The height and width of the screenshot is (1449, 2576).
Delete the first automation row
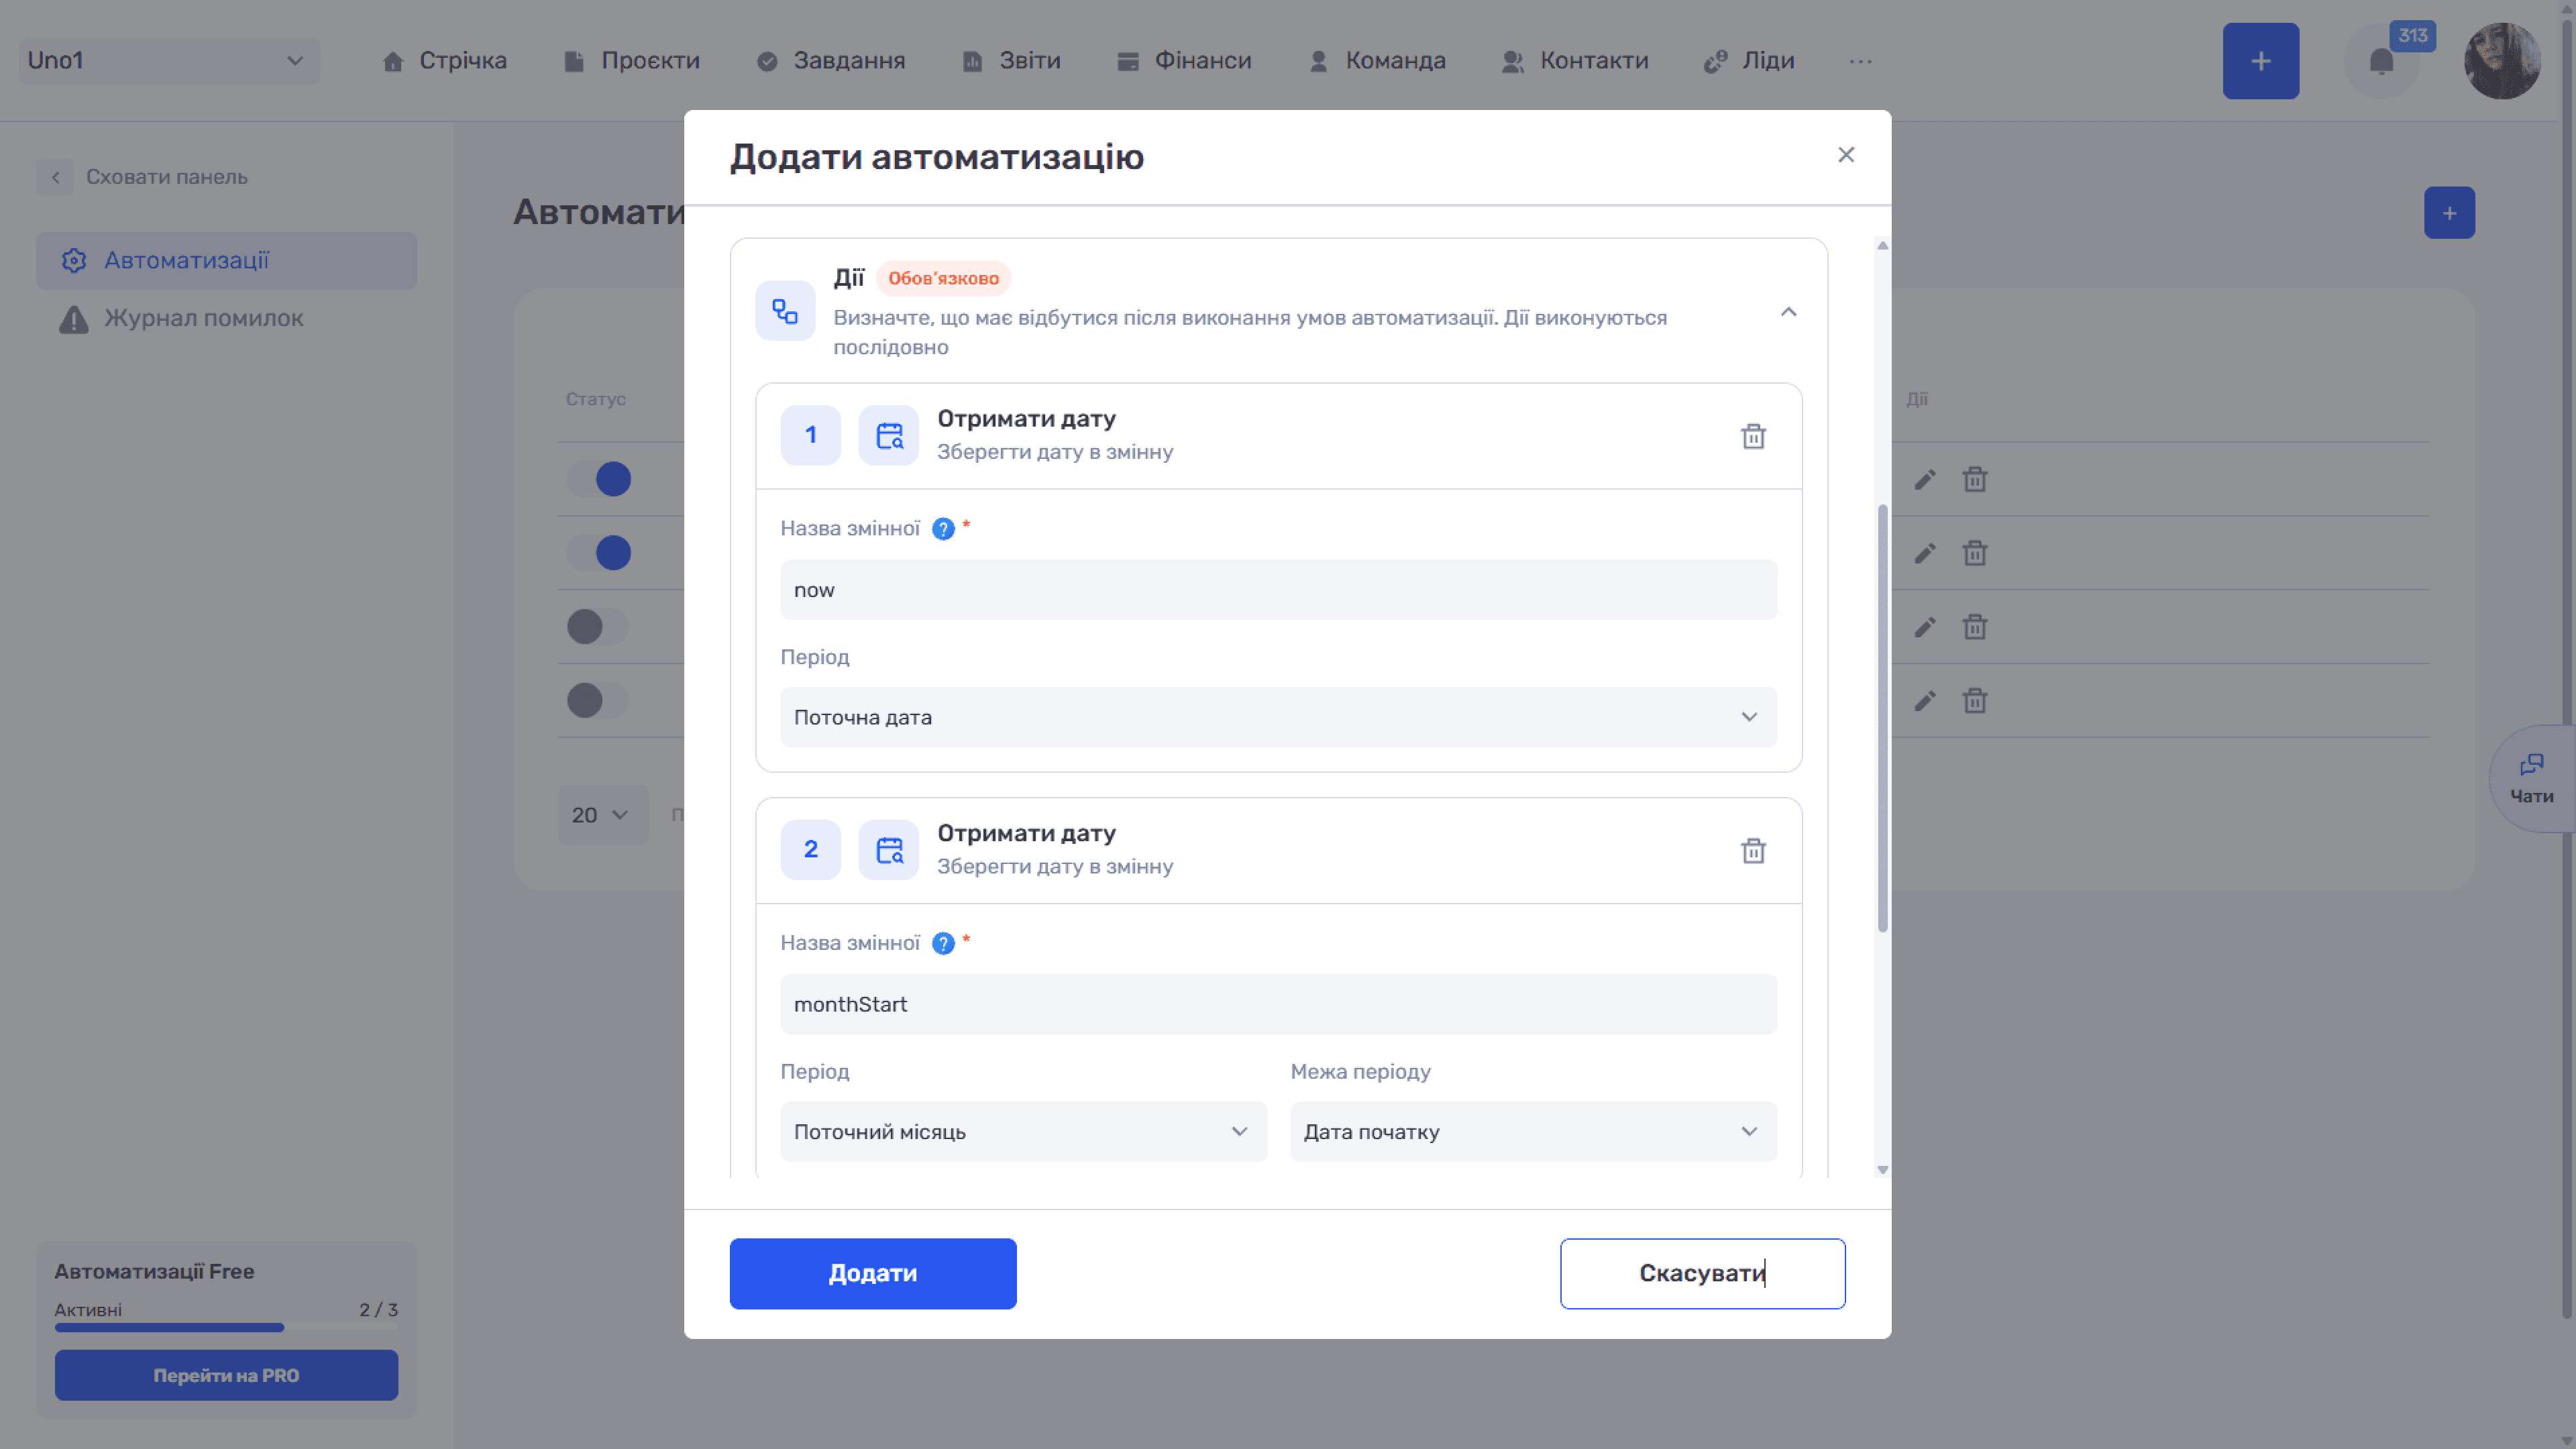pos(1974,480)
